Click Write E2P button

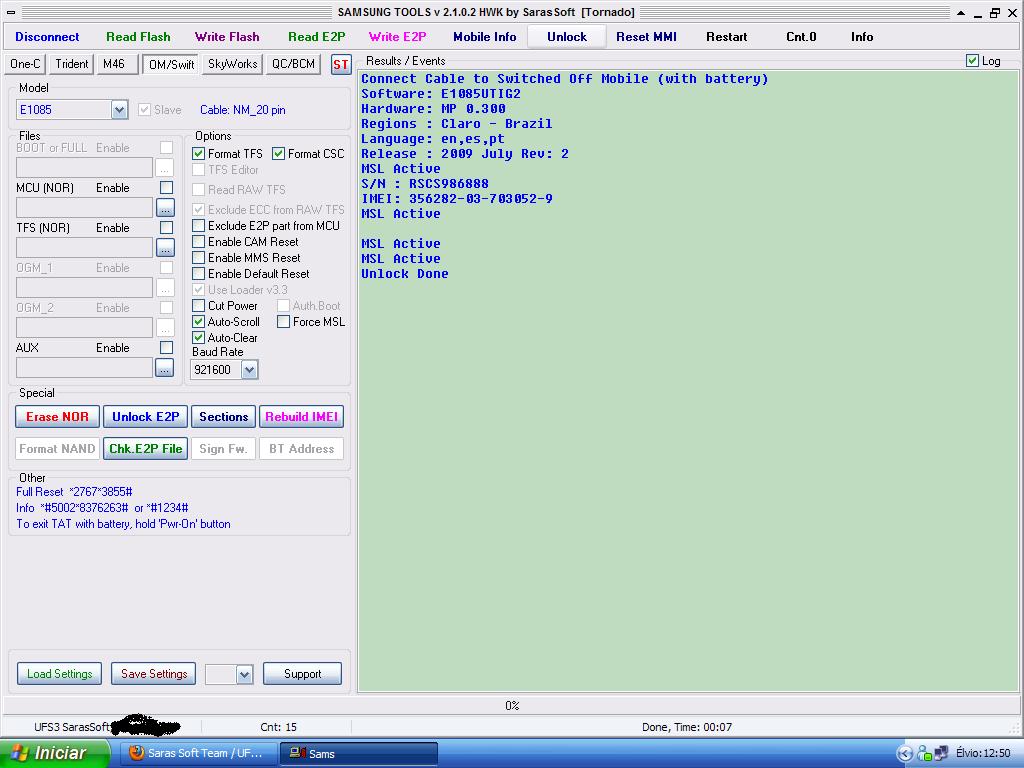point(398,37)
